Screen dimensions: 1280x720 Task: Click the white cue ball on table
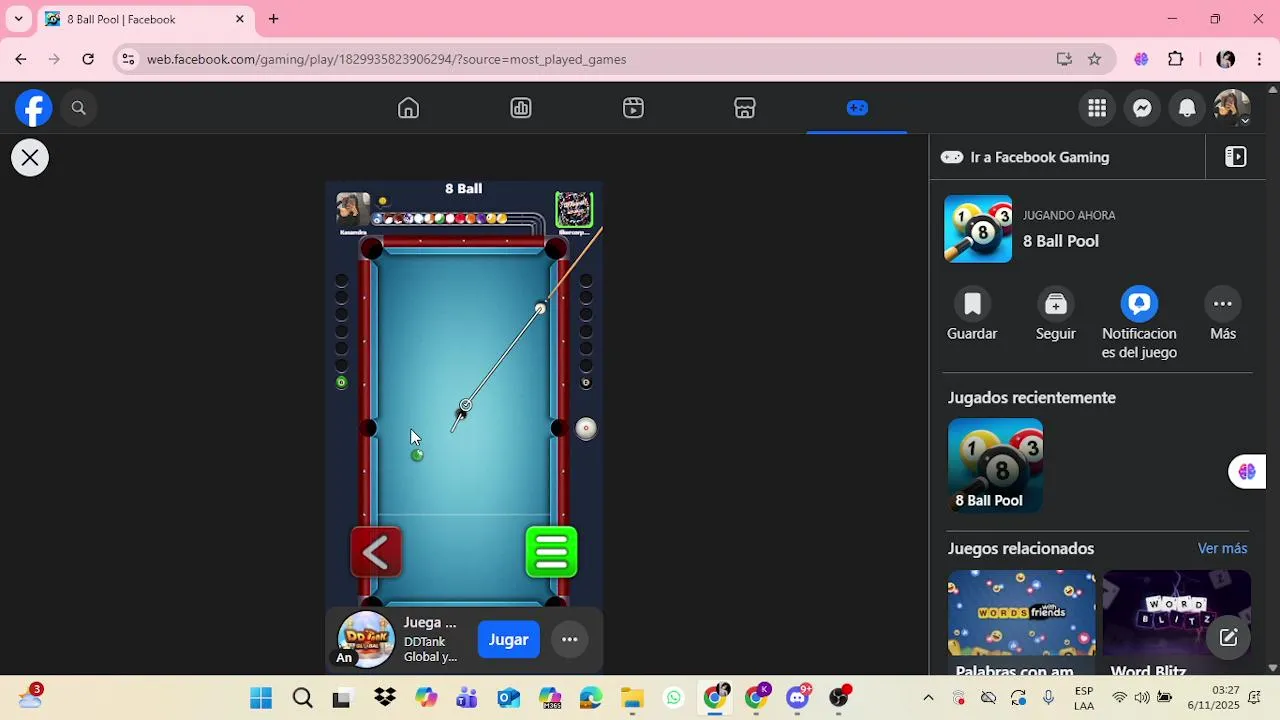point(540,308)
